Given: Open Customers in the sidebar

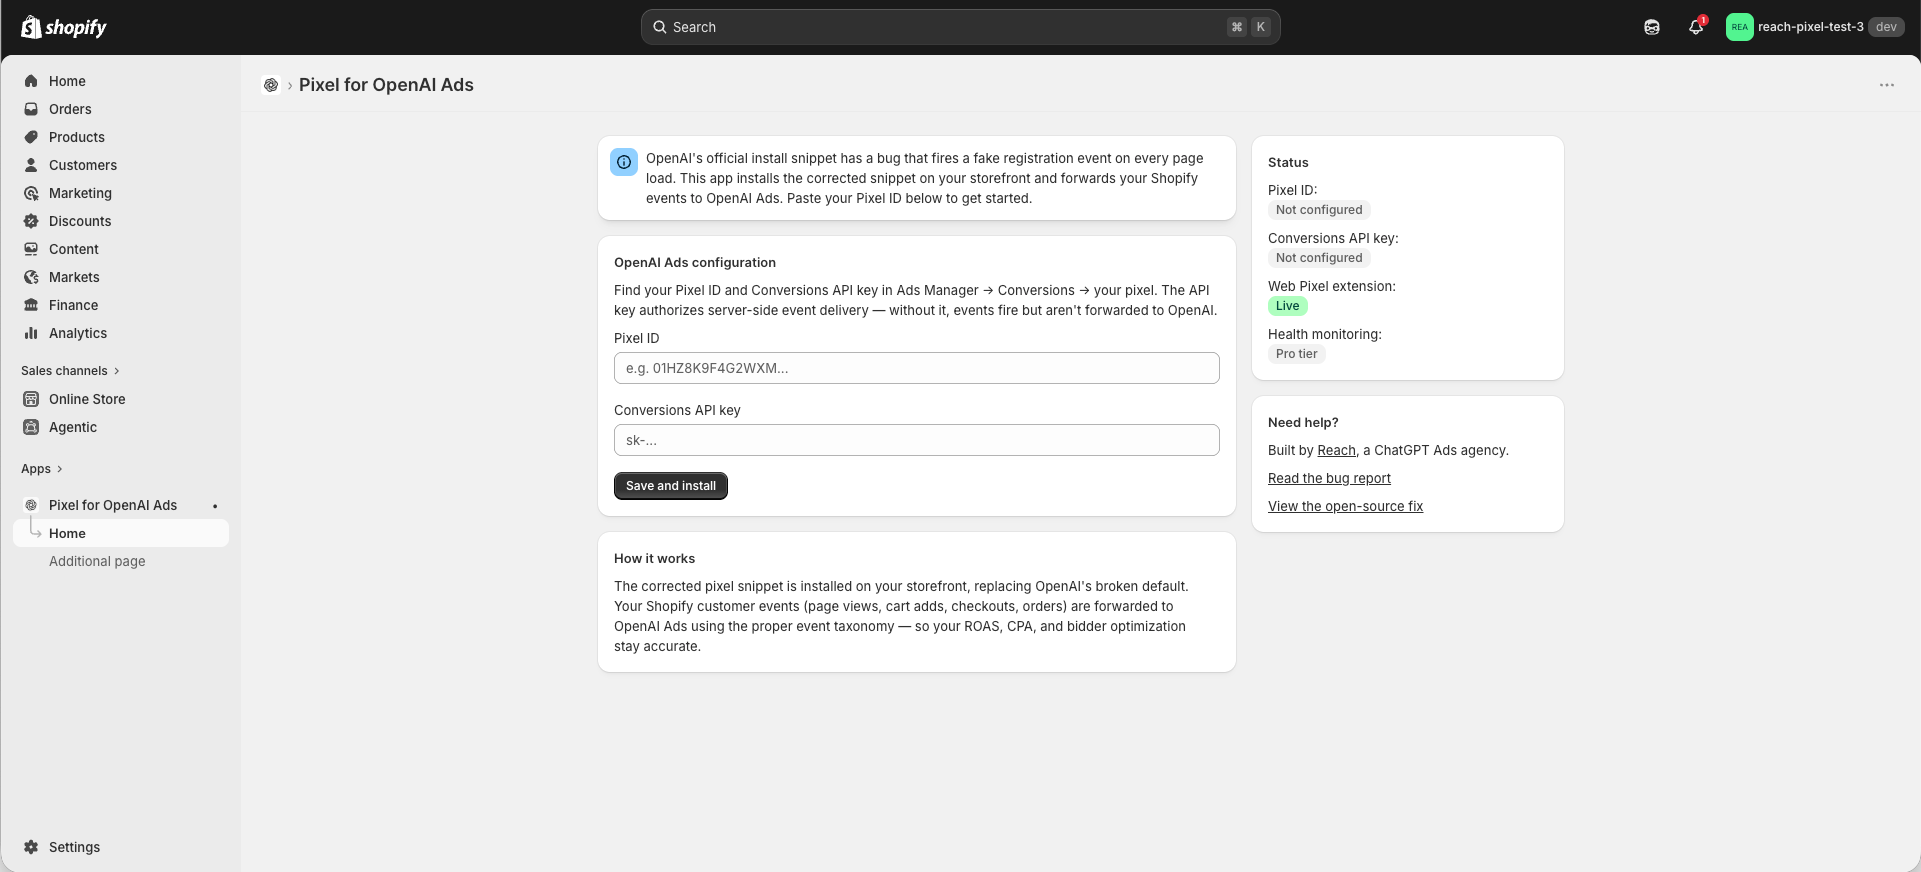Looking at the screenshot, I should click(x=83, y=165).
